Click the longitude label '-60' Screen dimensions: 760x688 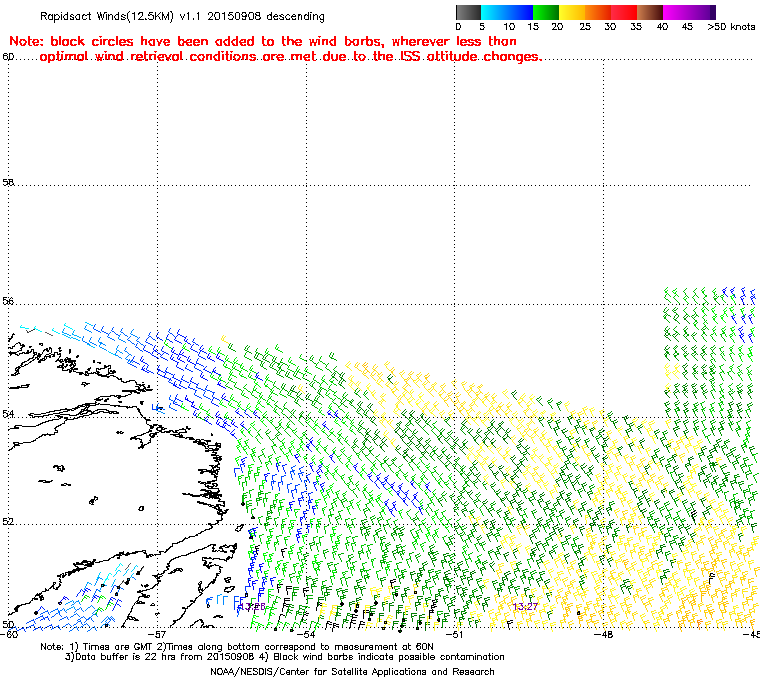point(10,634)
